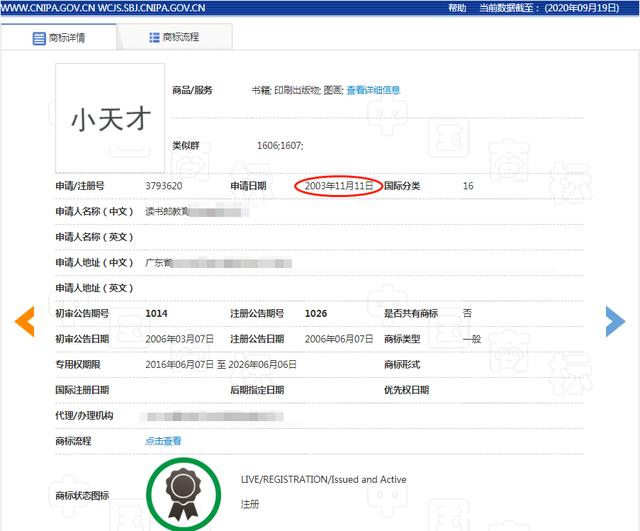Viewport: 640px width, 531px height.
Task: Click the 初审公告期号 value 1014
Action: 156,314
